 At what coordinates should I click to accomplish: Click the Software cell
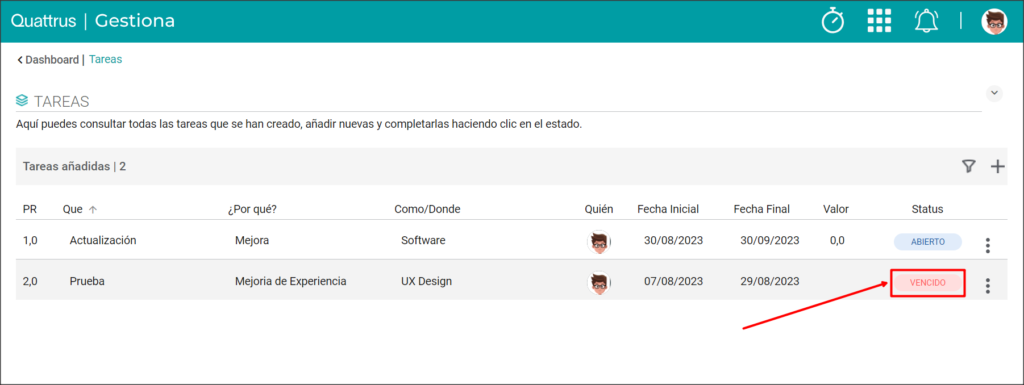click(x=423, y=240)
